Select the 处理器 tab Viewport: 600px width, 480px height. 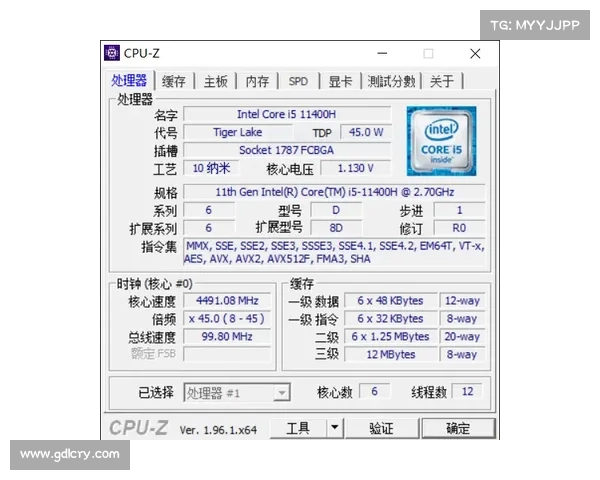pos(129,80)
